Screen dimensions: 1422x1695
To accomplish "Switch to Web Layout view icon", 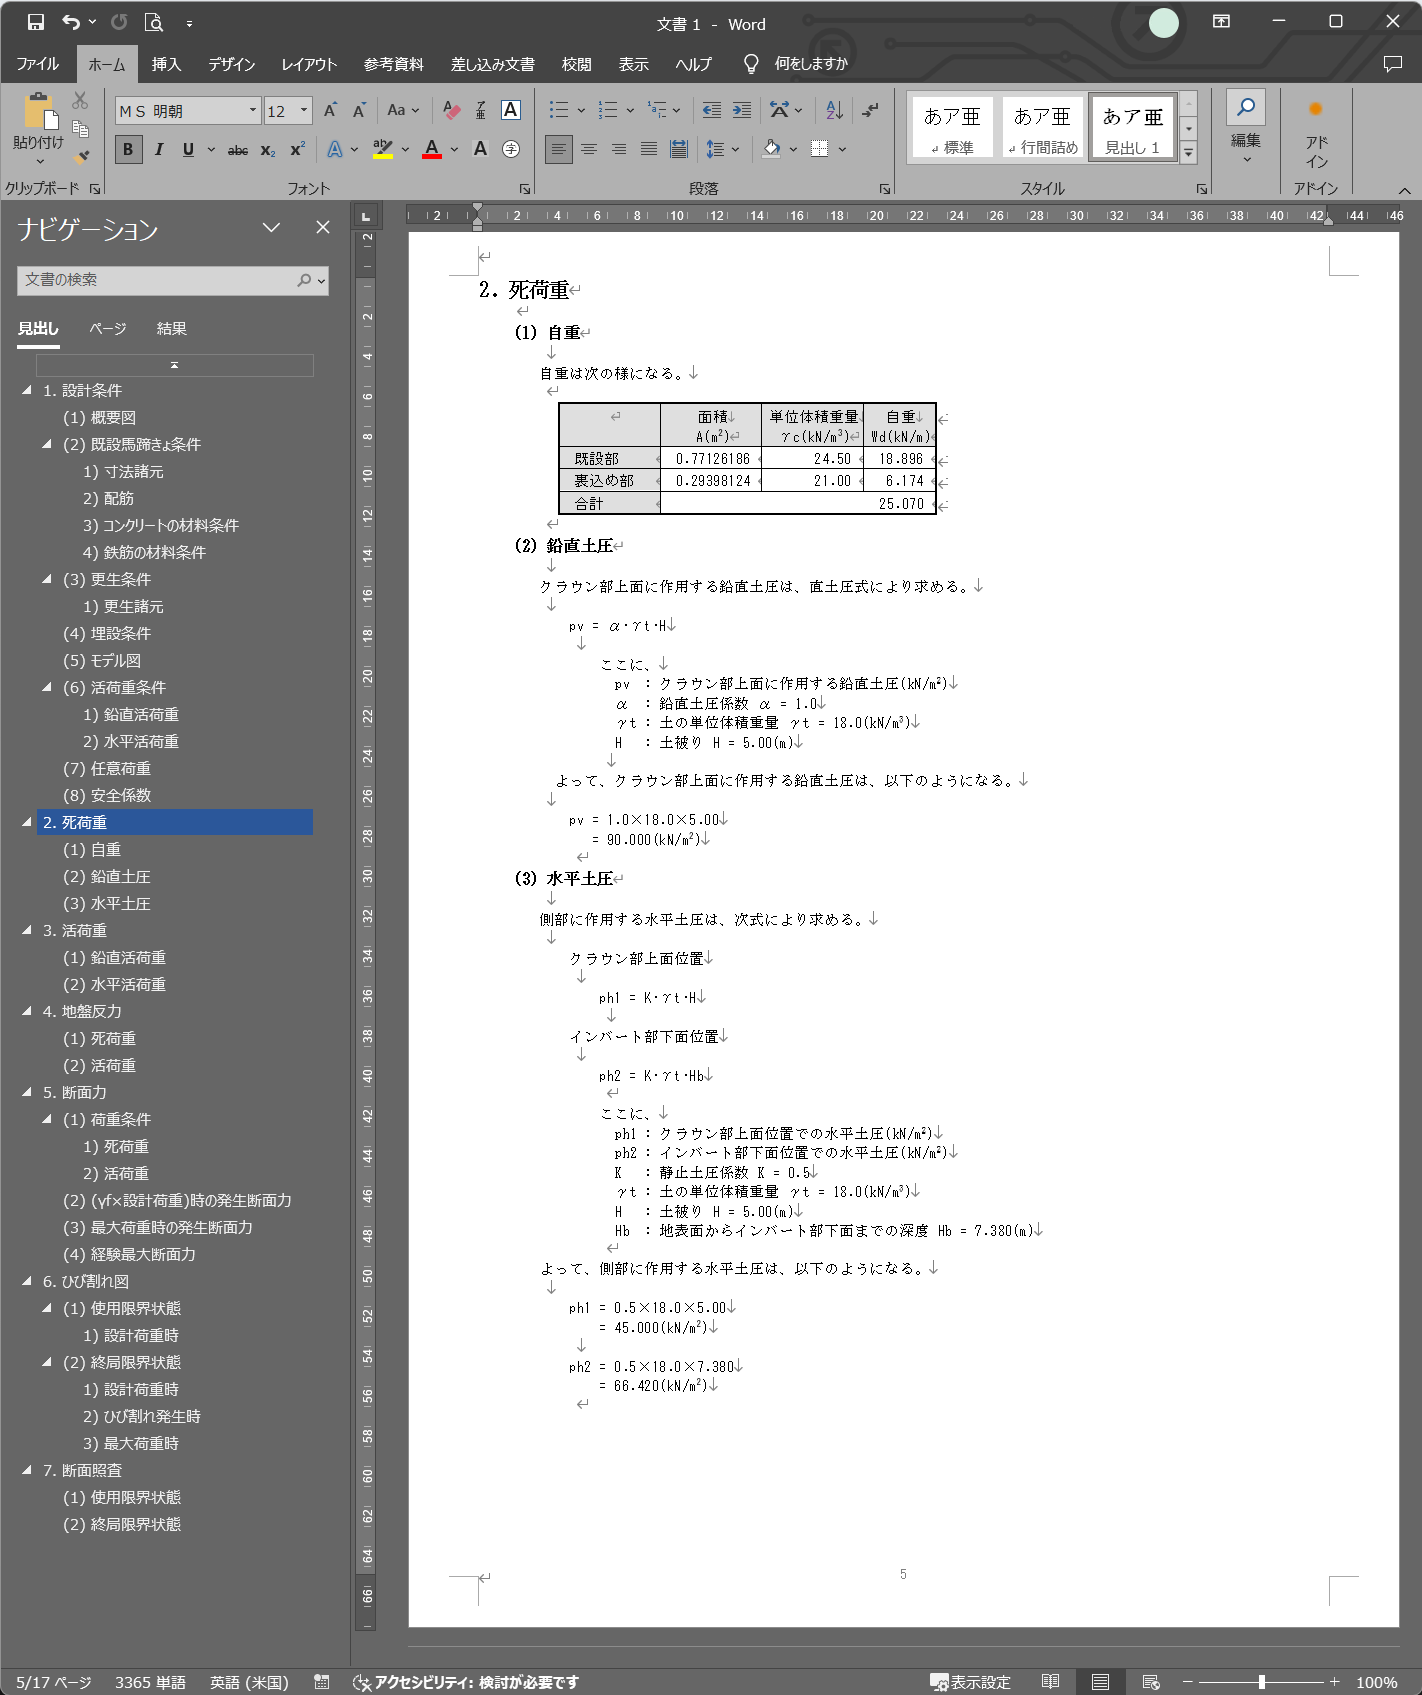I will [1151, 1682].
